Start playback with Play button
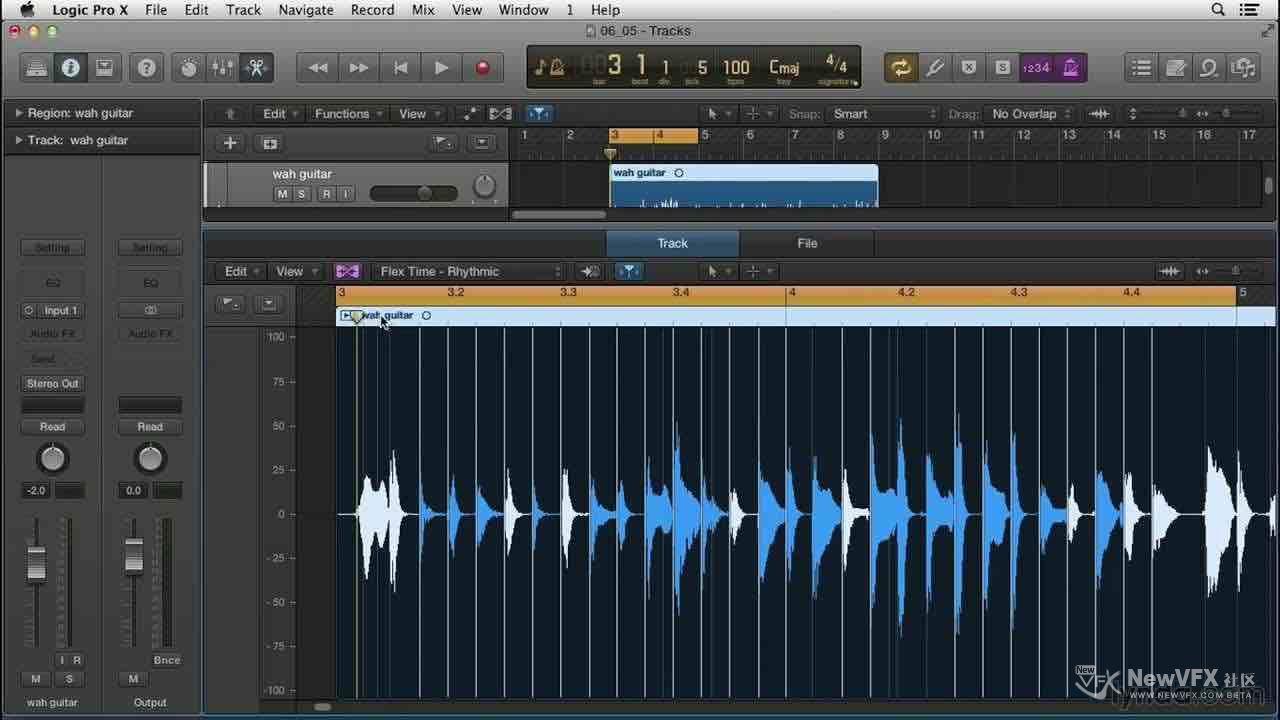Viewport: 1280px width, 720px height. click(x=441, y=68)
